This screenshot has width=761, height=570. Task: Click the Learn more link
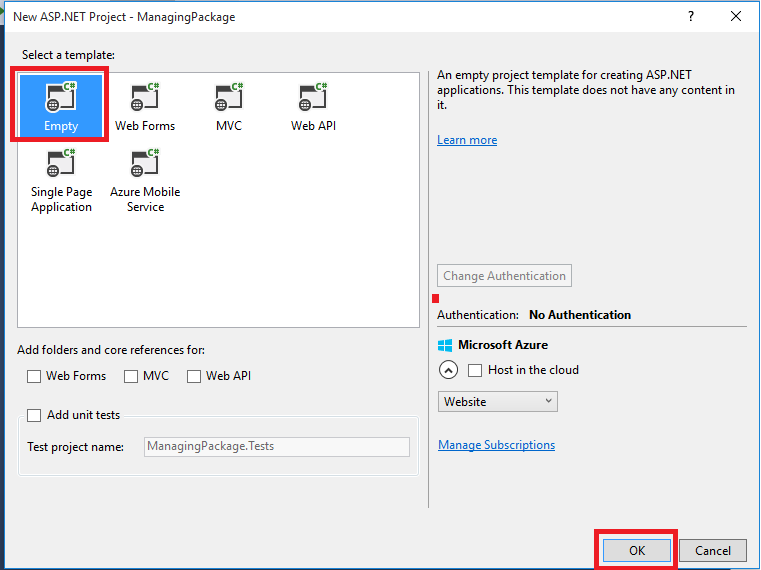point(467,140)
